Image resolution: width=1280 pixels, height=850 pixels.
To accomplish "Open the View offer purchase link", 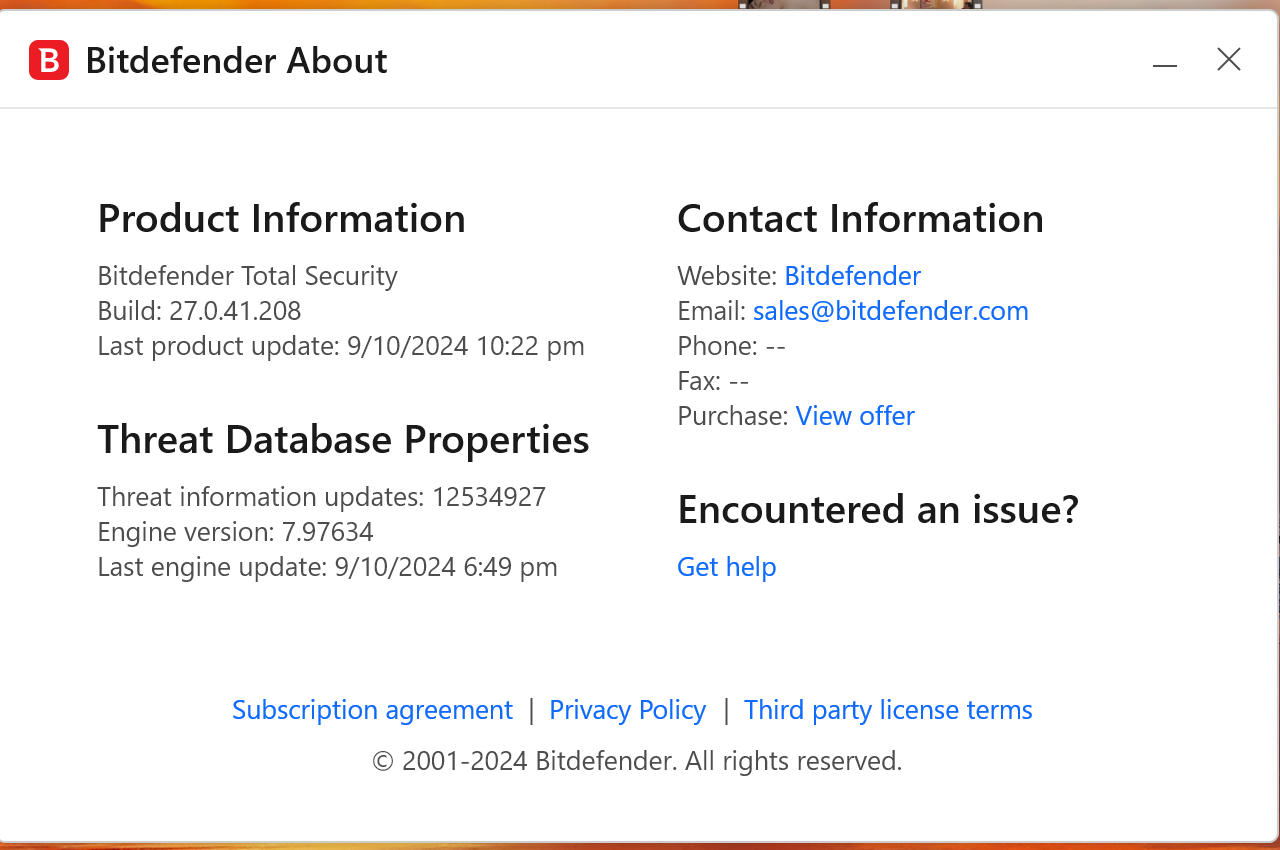I will (x=855, y=416).
